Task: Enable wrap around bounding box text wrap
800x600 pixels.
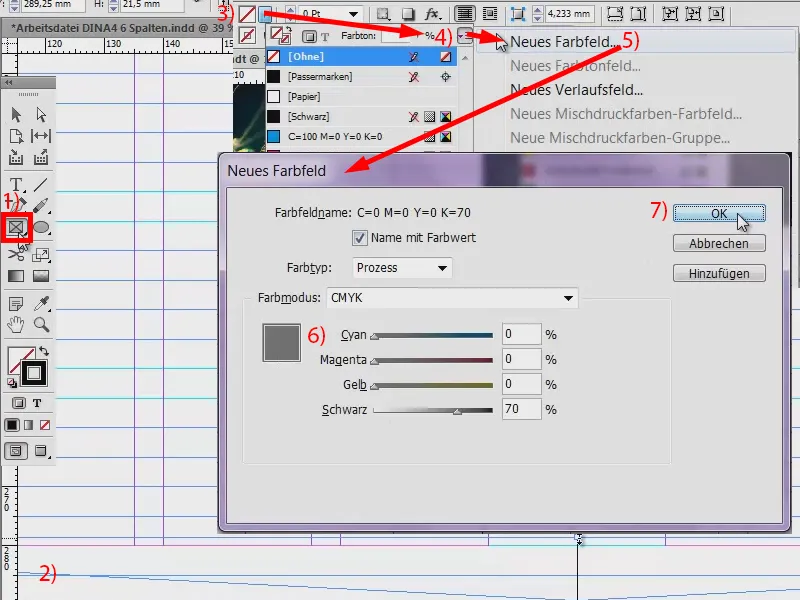Action: (490, 14)
